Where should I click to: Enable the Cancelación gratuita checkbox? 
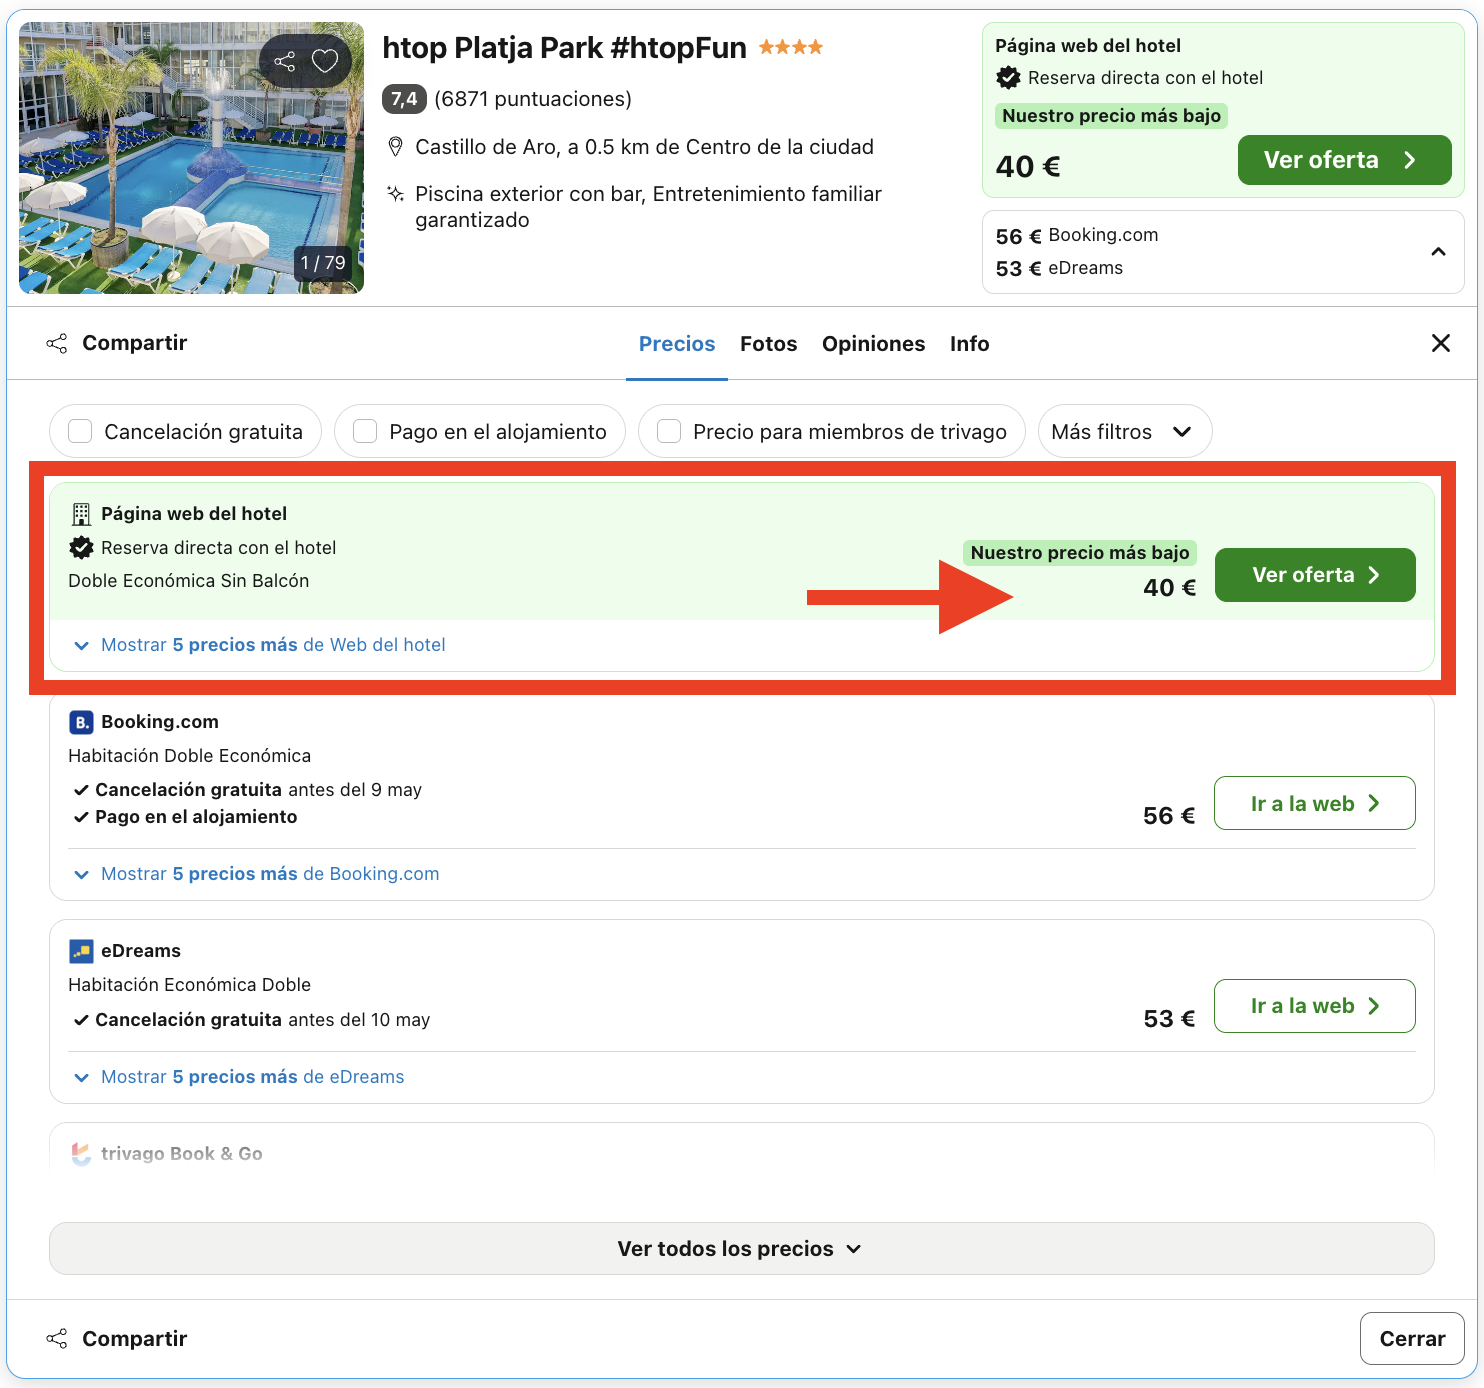coord(80,432)
